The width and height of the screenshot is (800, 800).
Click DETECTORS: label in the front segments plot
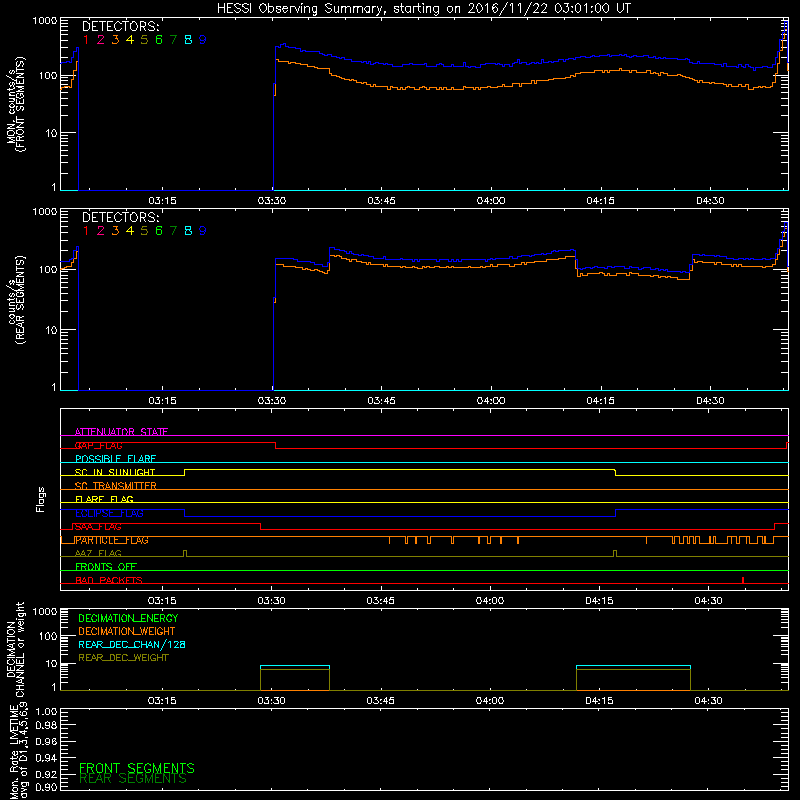(120, 27)
